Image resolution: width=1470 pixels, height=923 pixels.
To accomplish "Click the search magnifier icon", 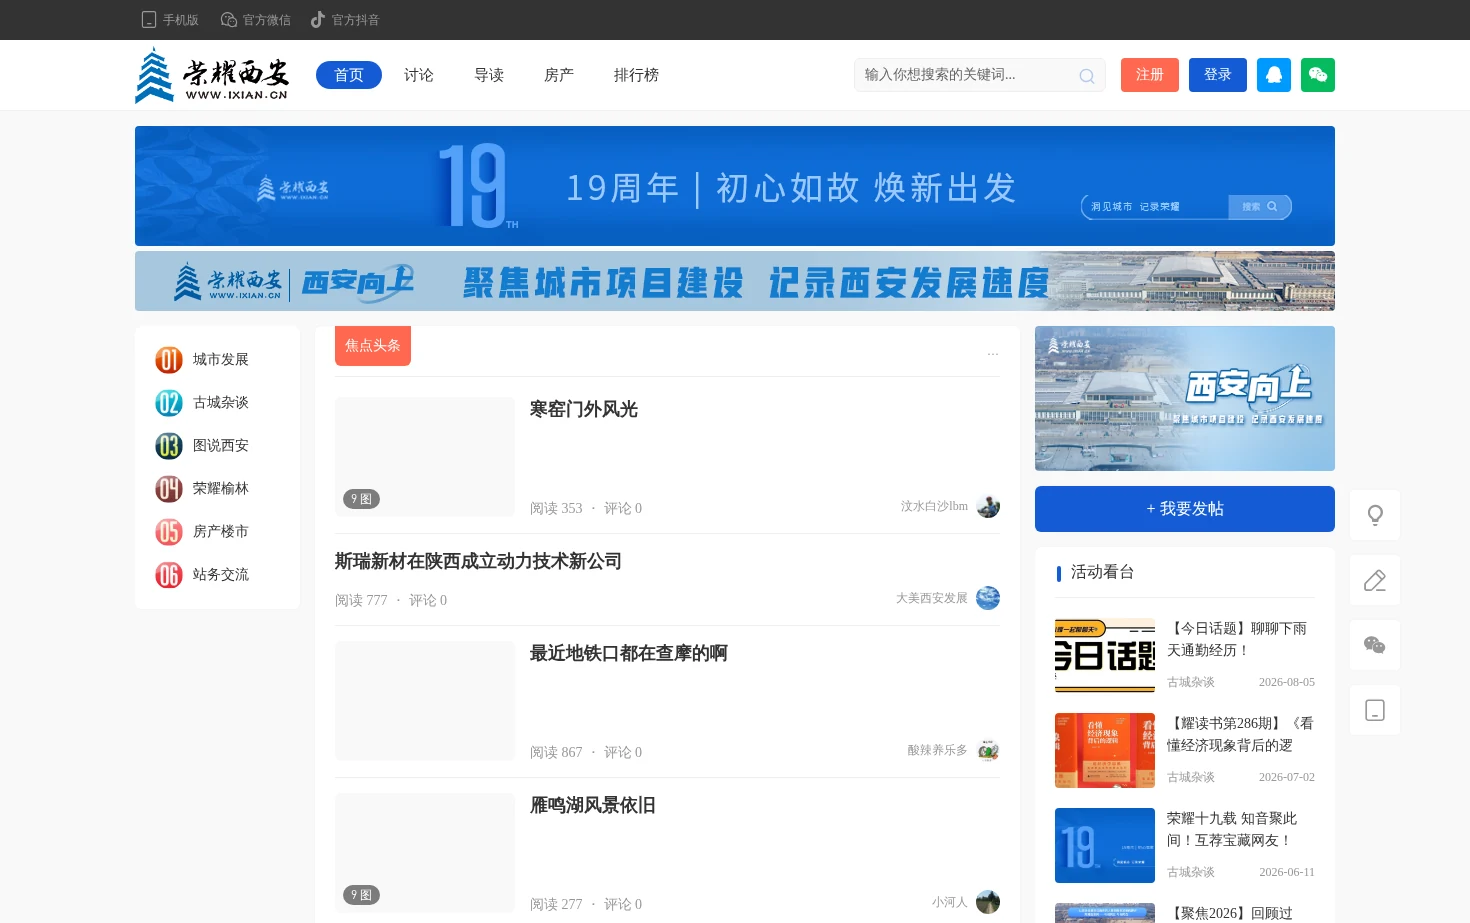I will tap(1086, 76).
